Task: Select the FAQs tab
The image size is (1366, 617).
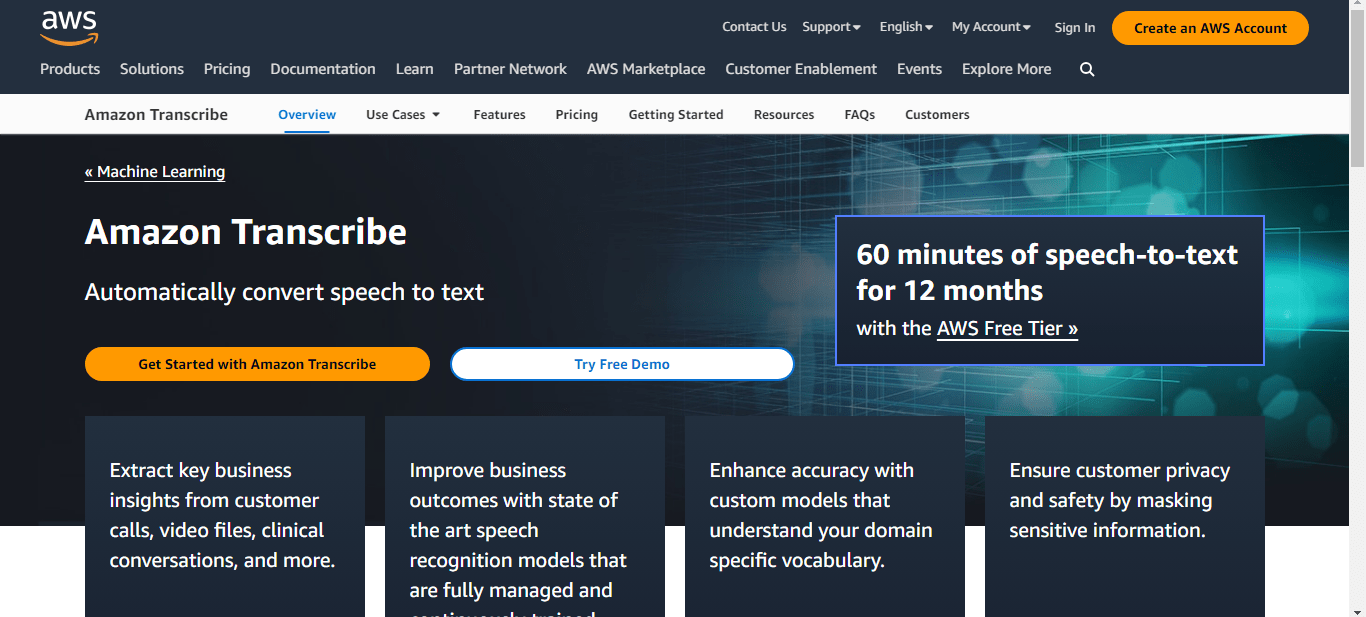Action: coord(860,114)
